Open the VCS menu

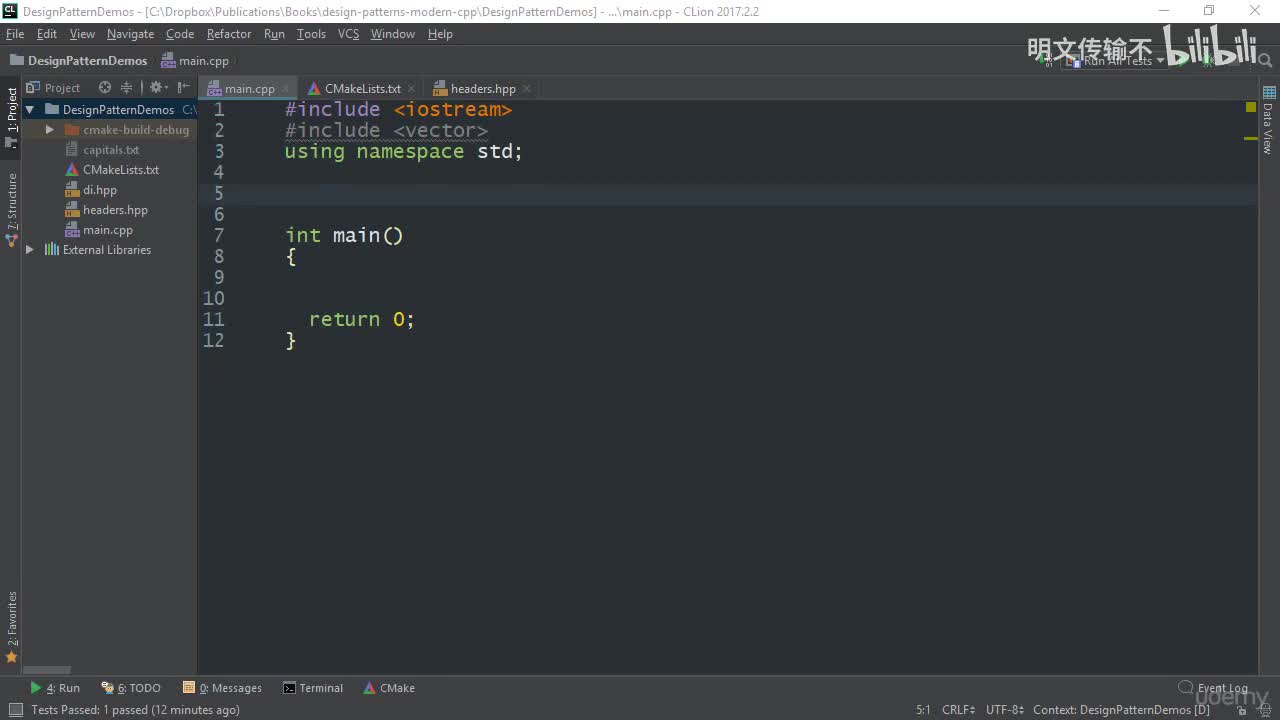pyautogui.click(x=348, y=34)
